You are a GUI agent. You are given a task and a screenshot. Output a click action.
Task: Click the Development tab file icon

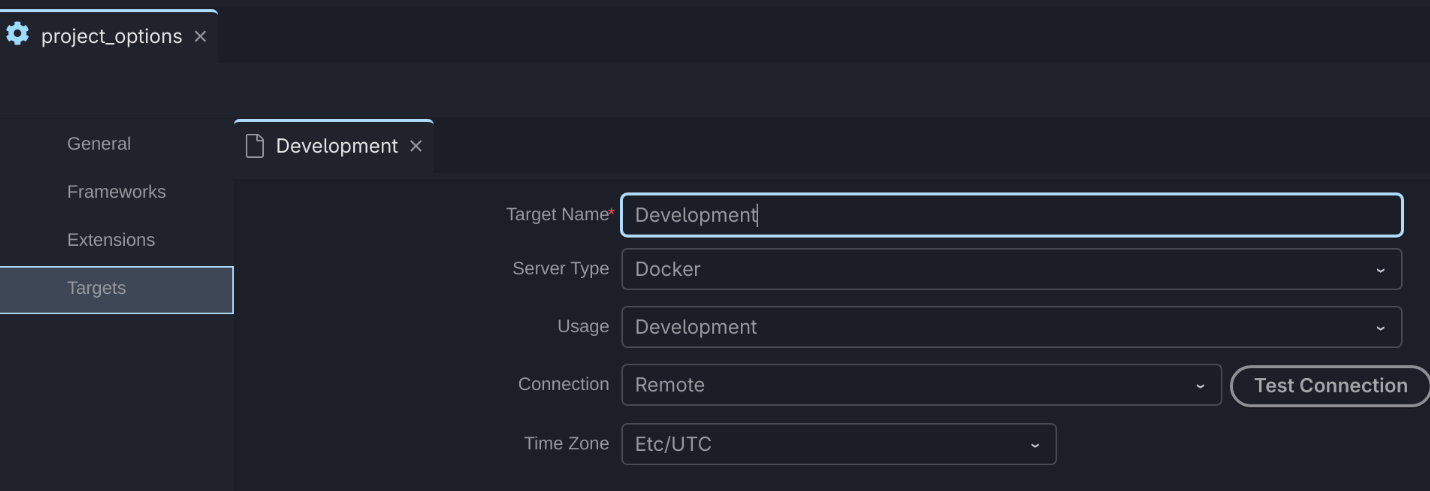(x=255, y=146)
